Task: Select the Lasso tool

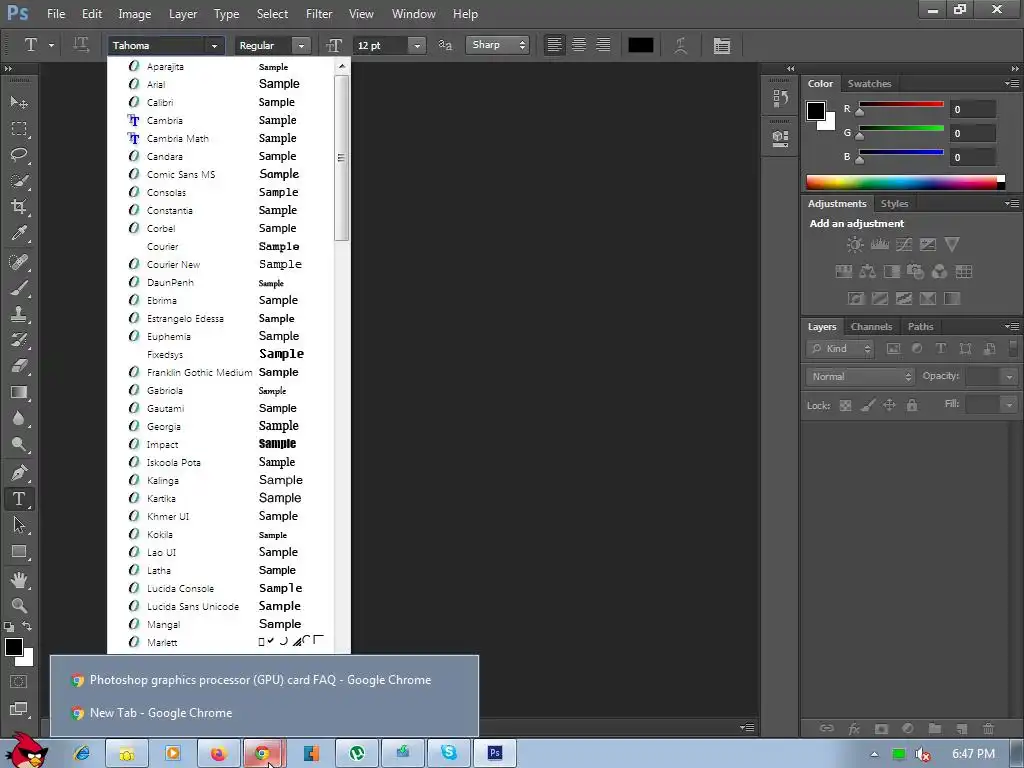Action: pos(19,155)
